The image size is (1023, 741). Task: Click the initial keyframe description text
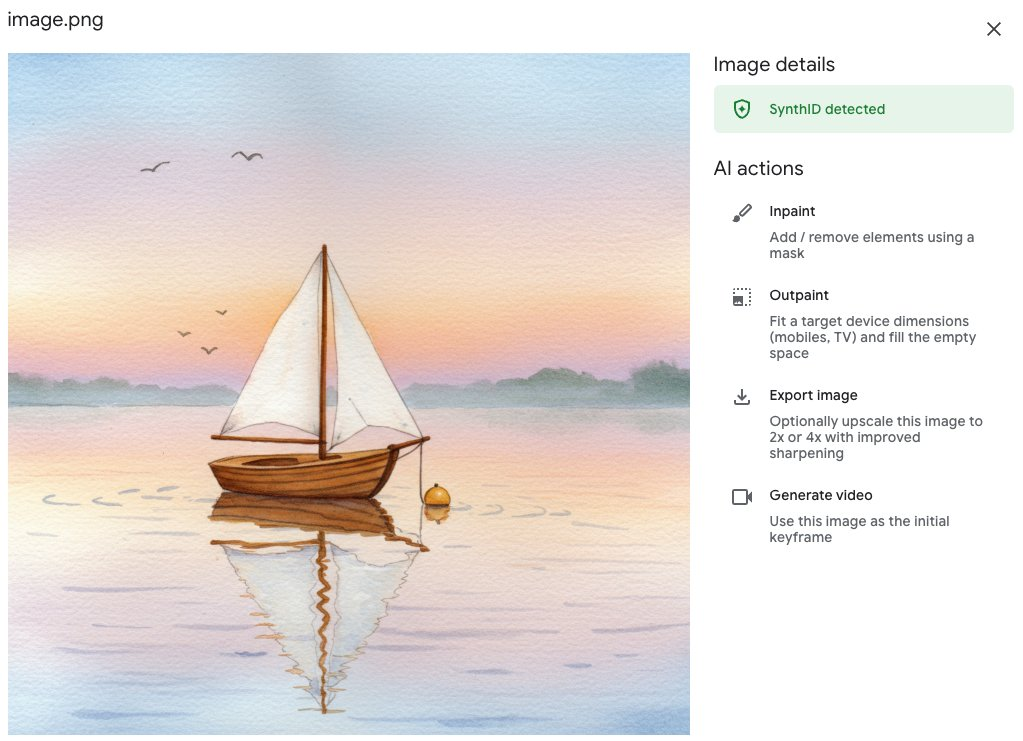tap(858, 529)
